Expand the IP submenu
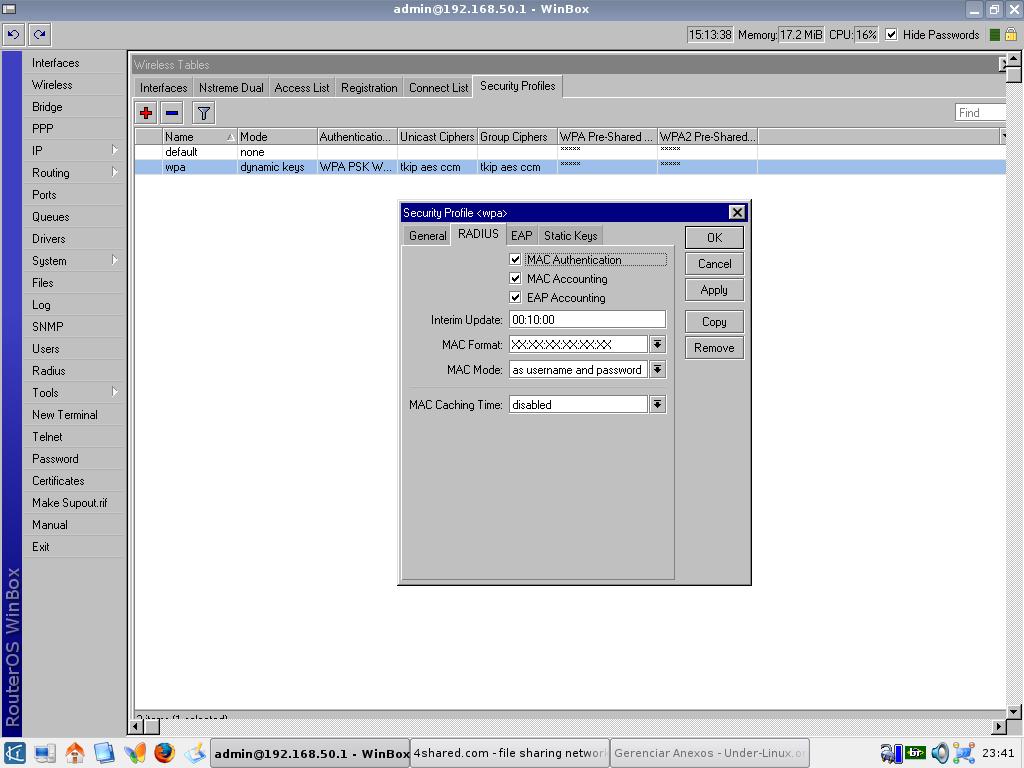This screenshot has height=768, width=1024. [115, 150]
